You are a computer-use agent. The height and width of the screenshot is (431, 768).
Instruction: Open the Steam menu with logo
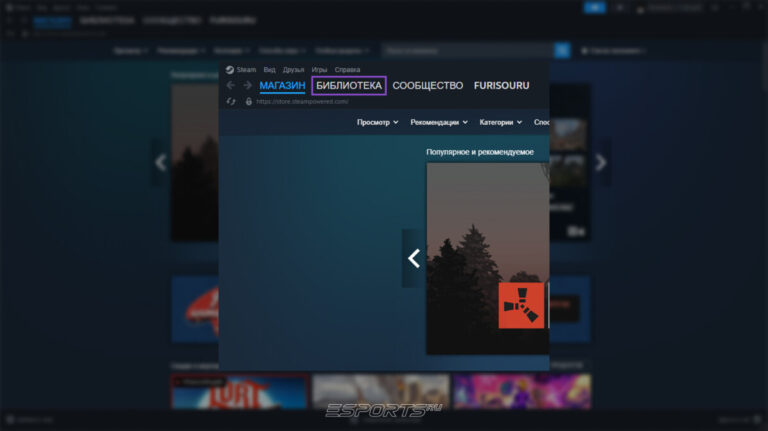click(x=240, y=70)
